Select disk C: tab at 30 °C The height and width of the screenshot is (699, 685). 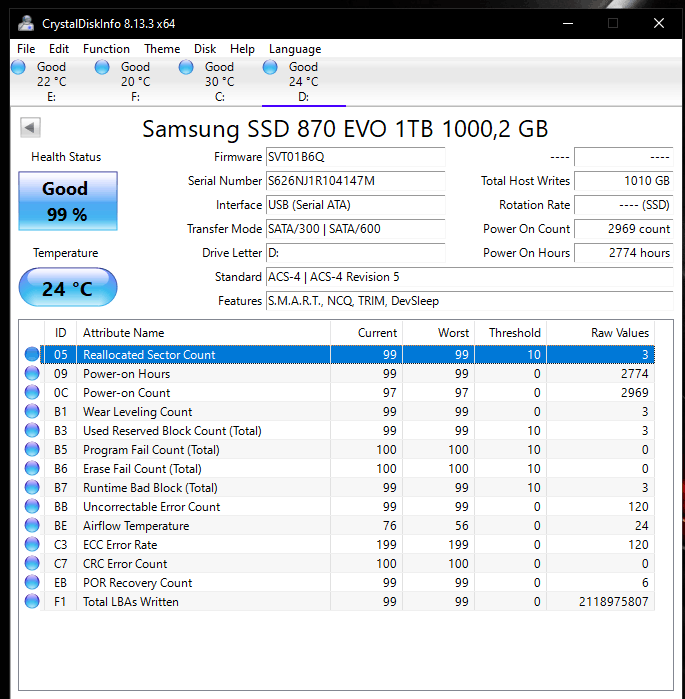pos(220,82)
